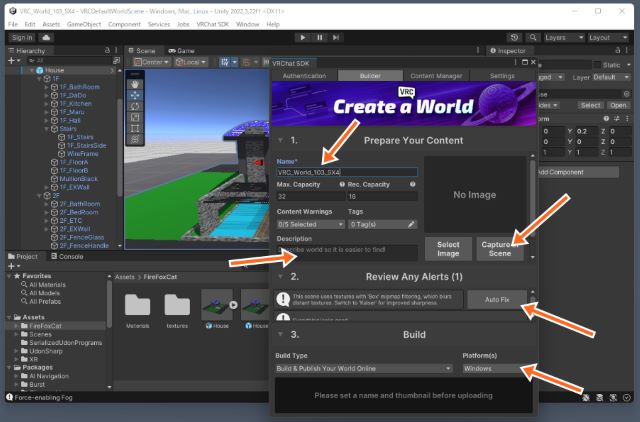The height and width of the screenshot is (422, 640).
Task: Select the Transform tool in Scene
Action: [x=135, y=139]
